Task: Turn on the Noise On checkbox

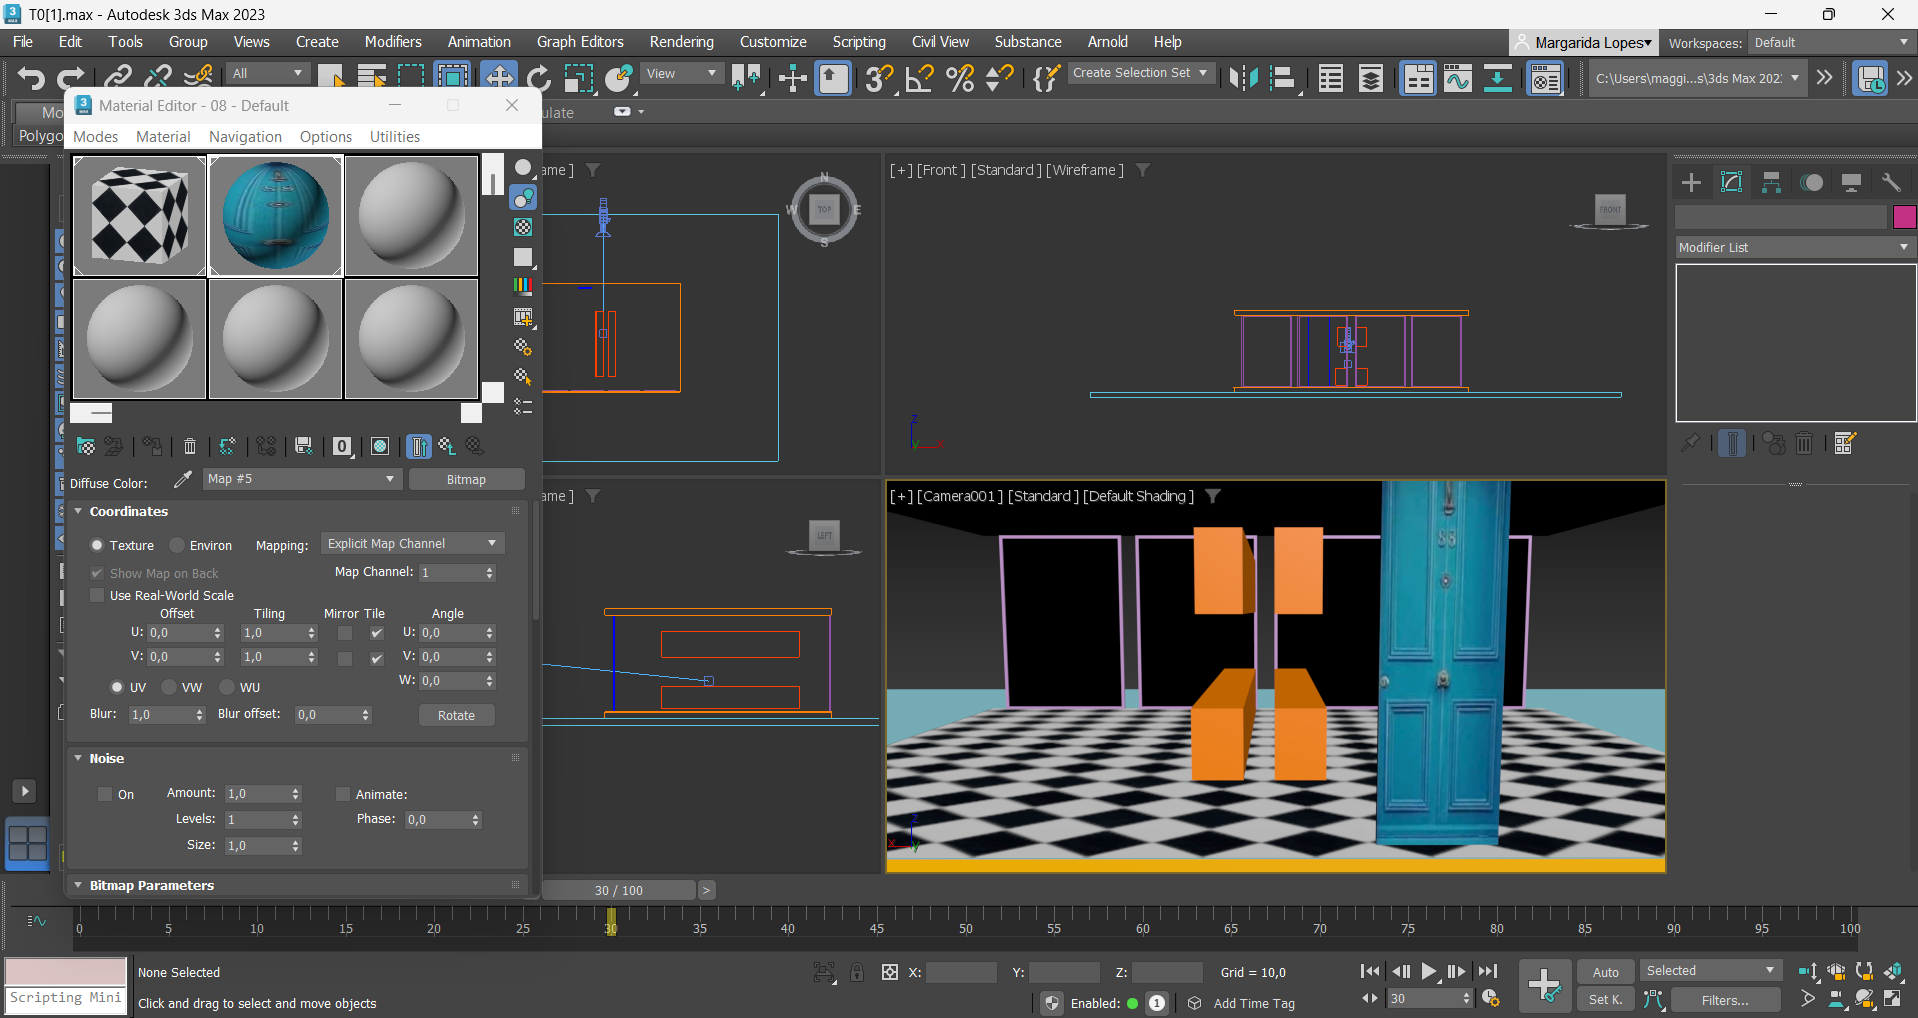Action: tap(105, 794)
